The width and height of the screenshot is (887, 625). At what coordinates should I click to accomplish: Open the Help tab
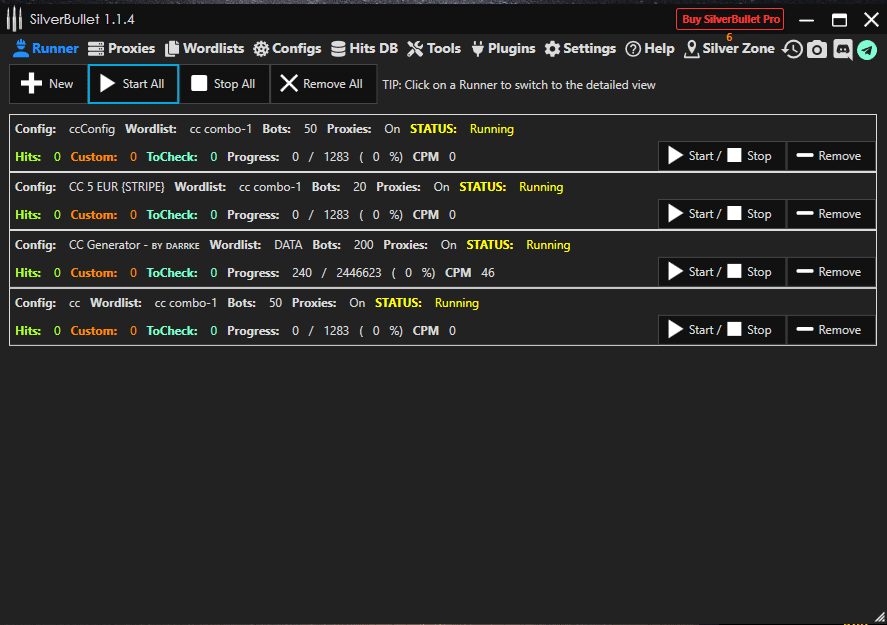(649, 49)
